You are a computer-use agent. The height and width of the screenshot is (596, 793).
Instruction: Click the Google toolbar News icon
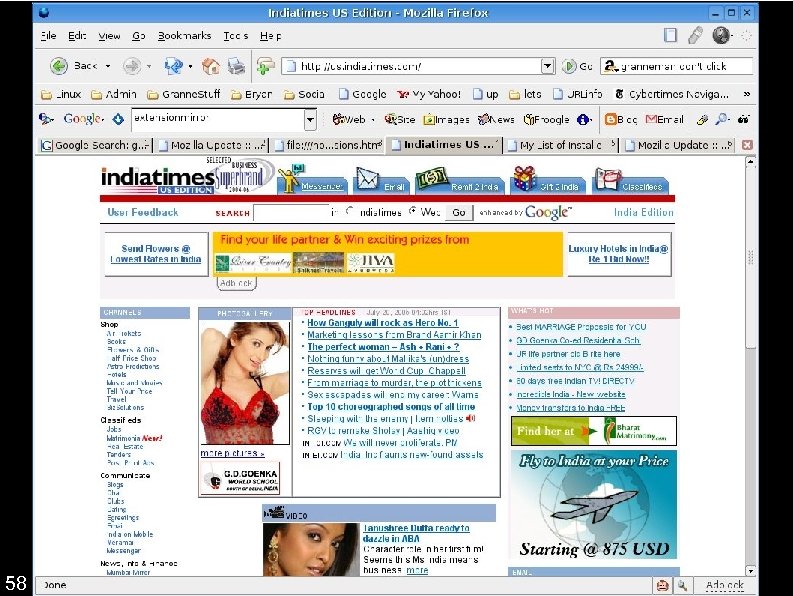484,119
